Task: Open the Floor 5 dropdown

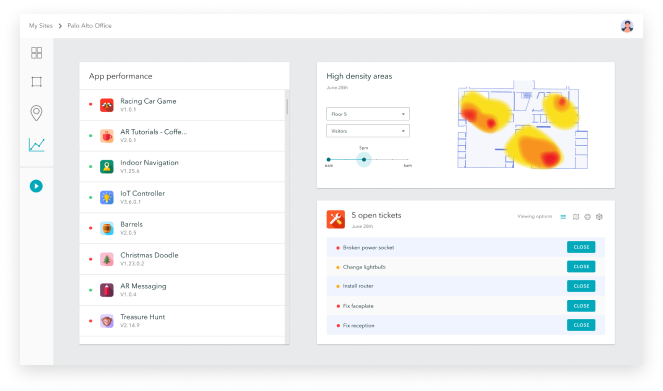Action: (368, 114)
